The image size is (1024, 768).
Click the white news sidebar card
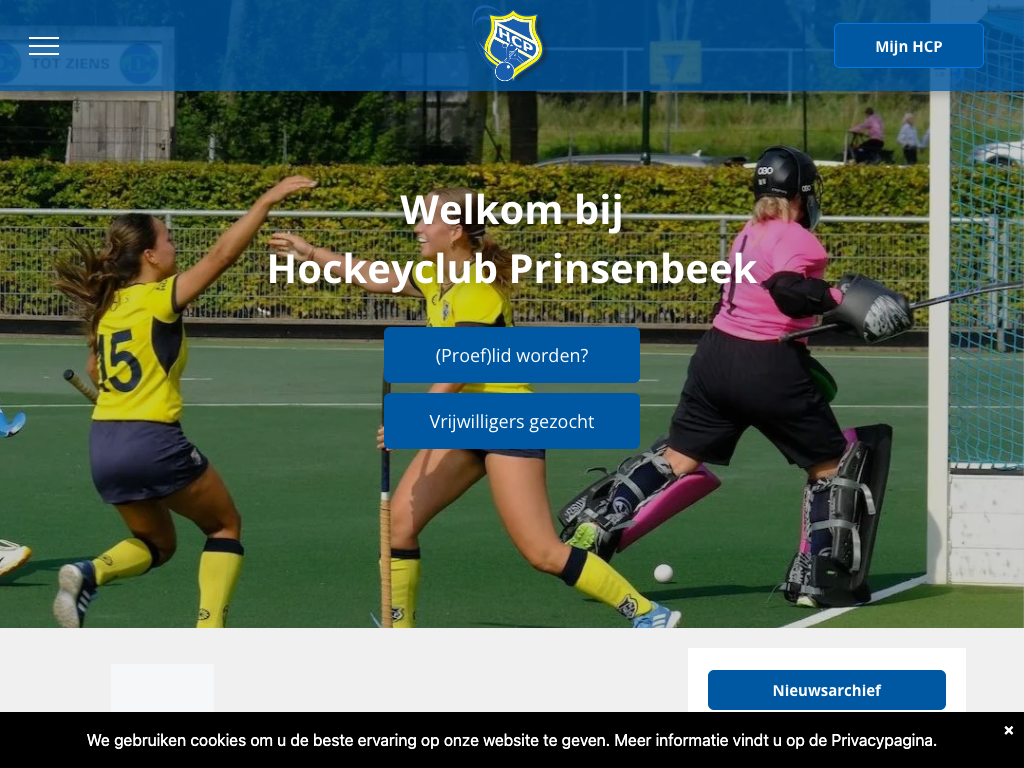[x=826, y=679]
